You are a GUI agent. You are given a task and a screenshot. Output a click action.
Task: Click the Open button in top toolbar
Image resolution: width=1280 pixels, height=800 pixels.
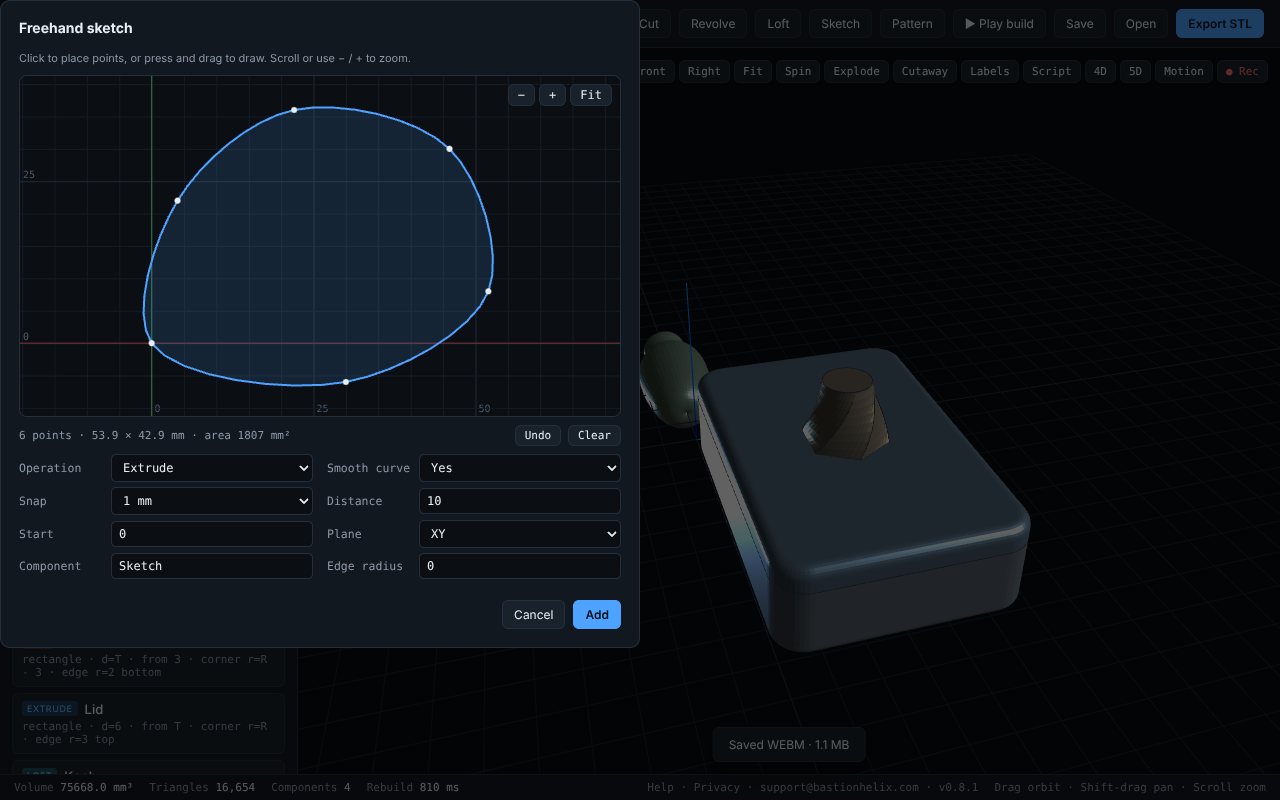(1141, 24)
